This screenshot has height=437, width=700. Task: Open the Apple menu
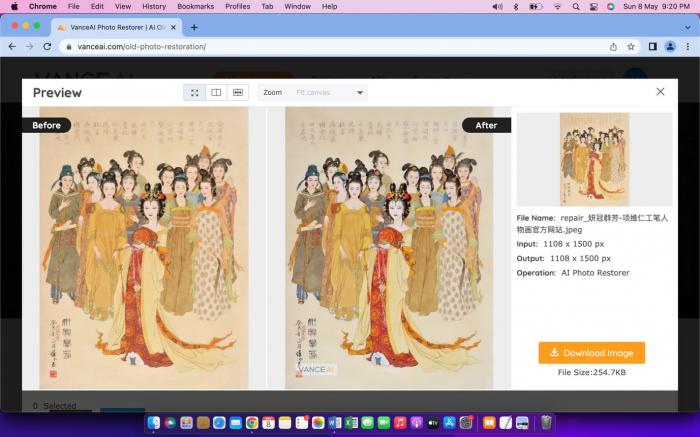(x=14, y=6)
